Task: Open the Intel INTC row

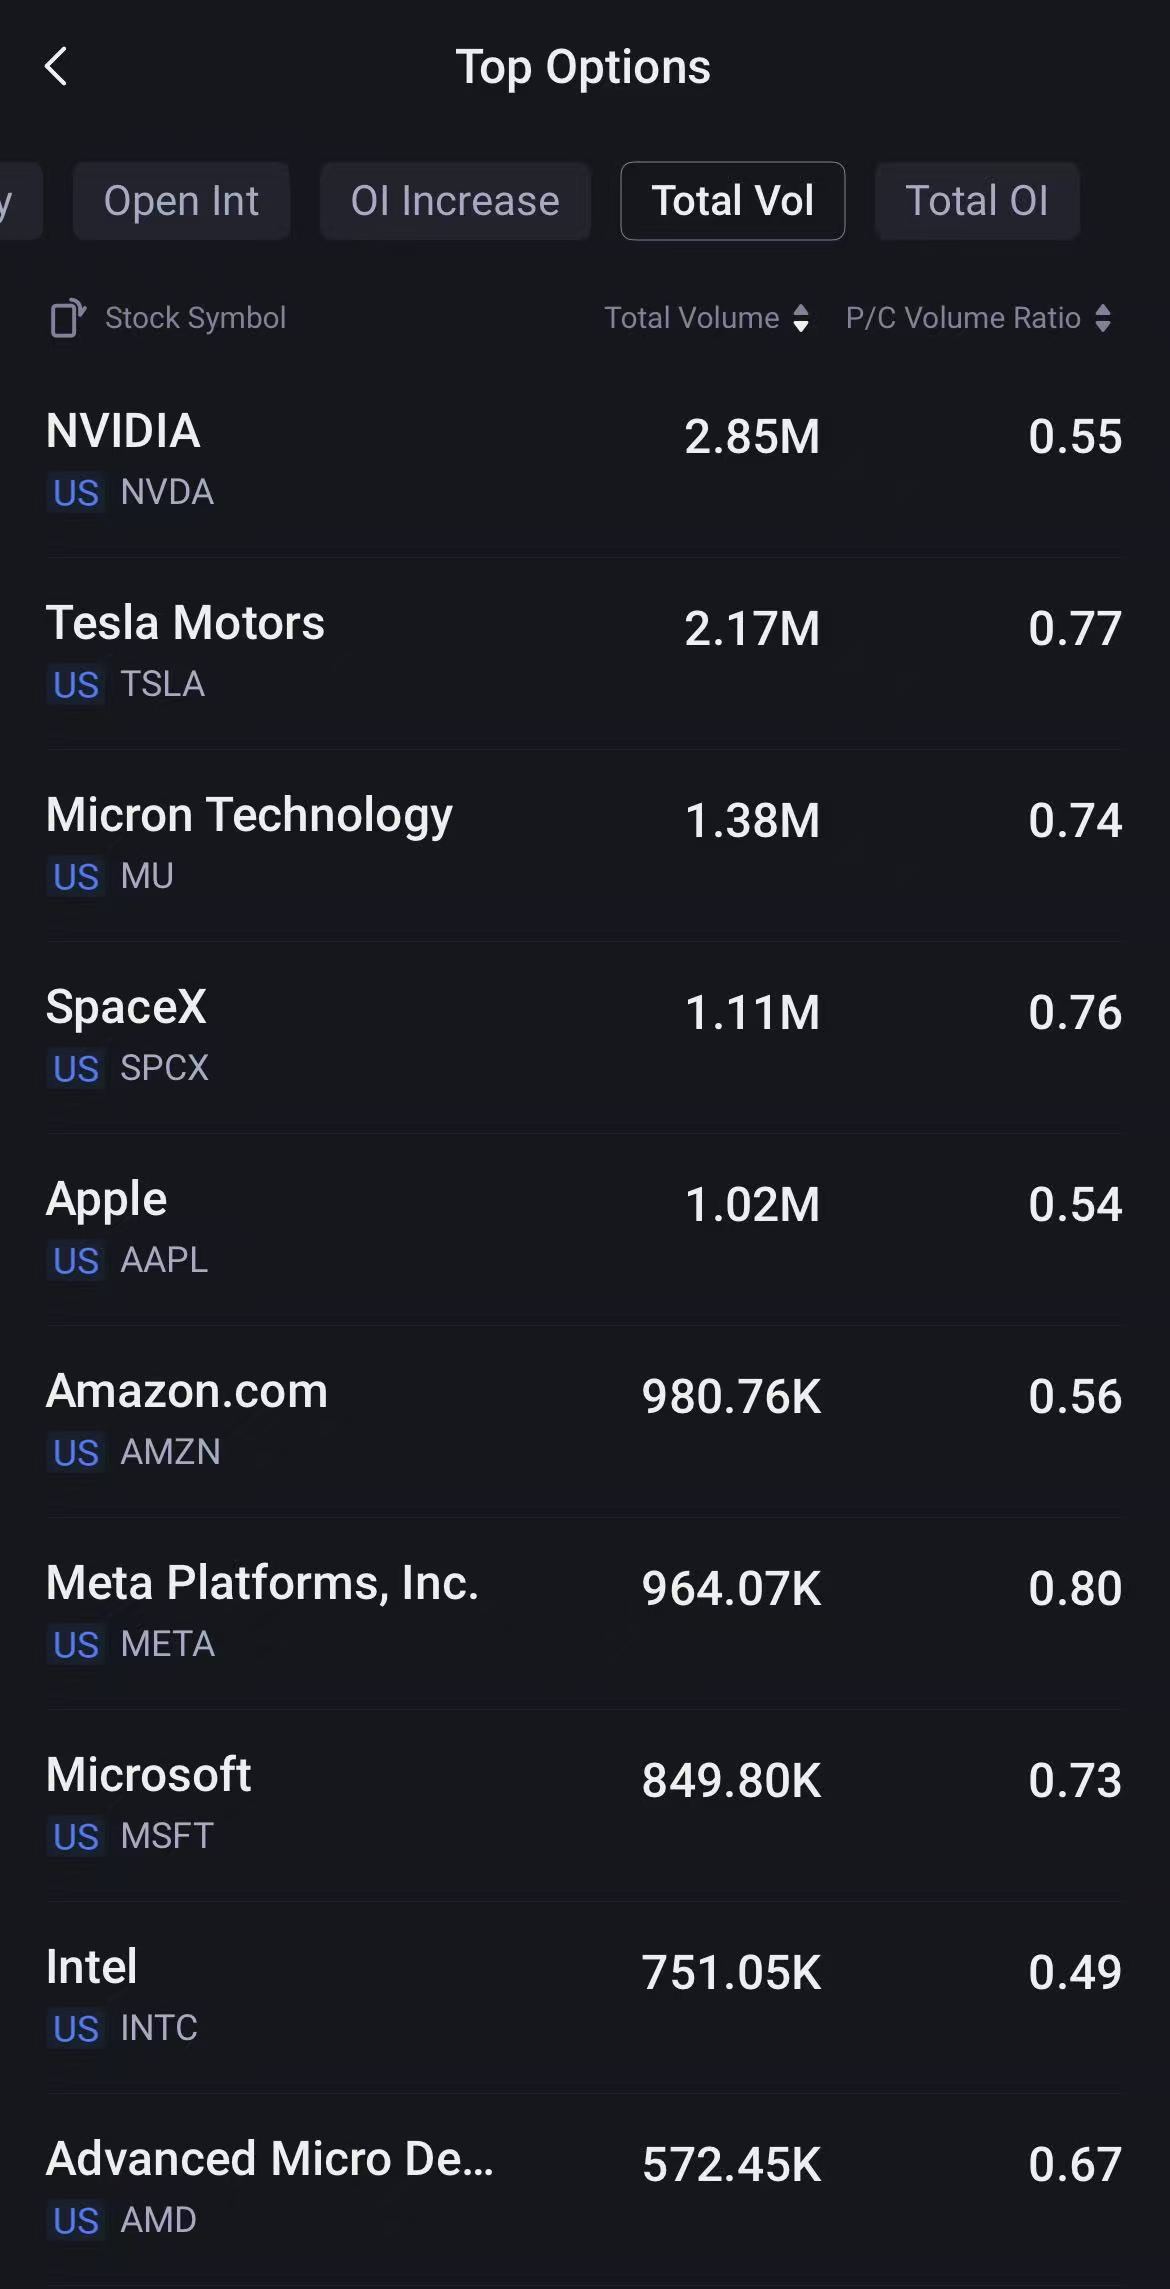Action: click(x=585, y=1997)
